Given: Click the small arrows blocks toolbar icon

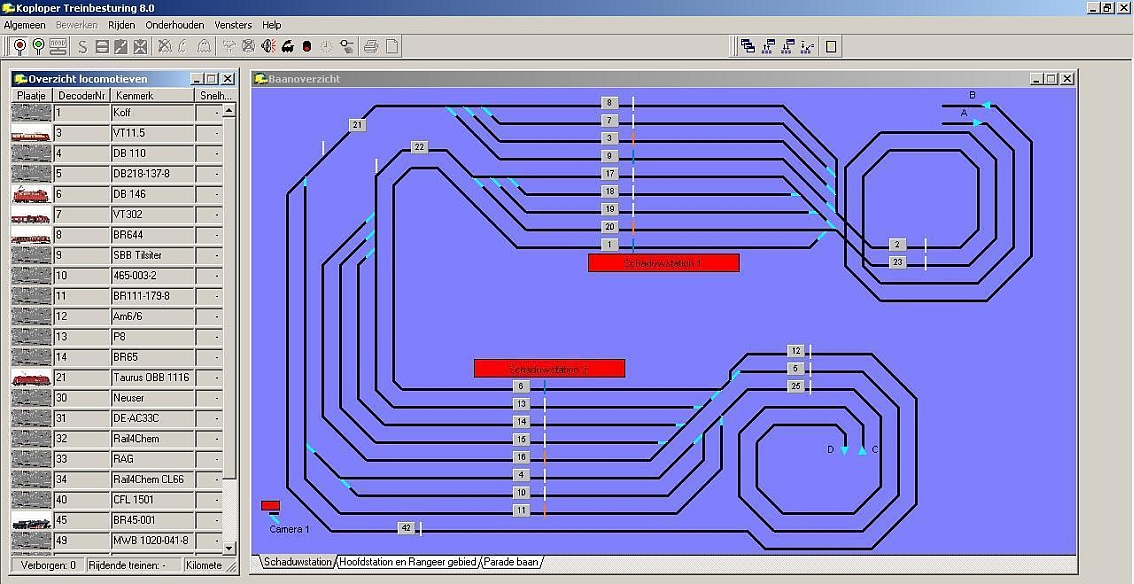Looking at the screenshot, I should pyautogui.click(x=808, y=47).
